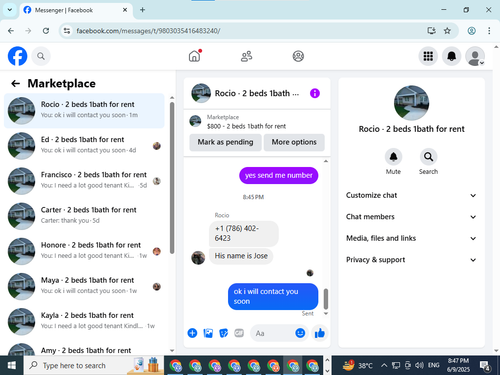Click the phone number message bubble
The image size is (500, 375).
[244, 233]
